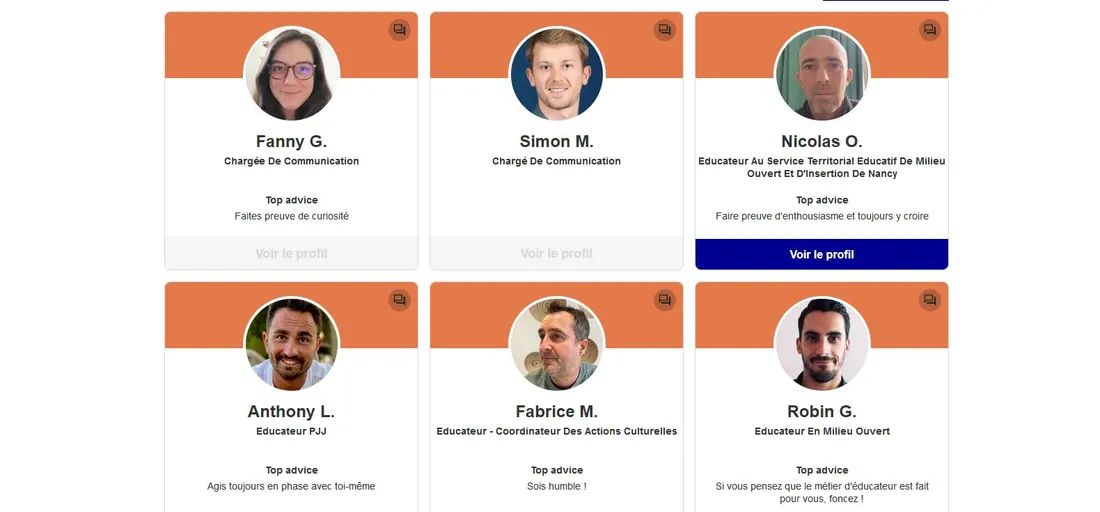Click the name Anthony L.

(291, 412)
